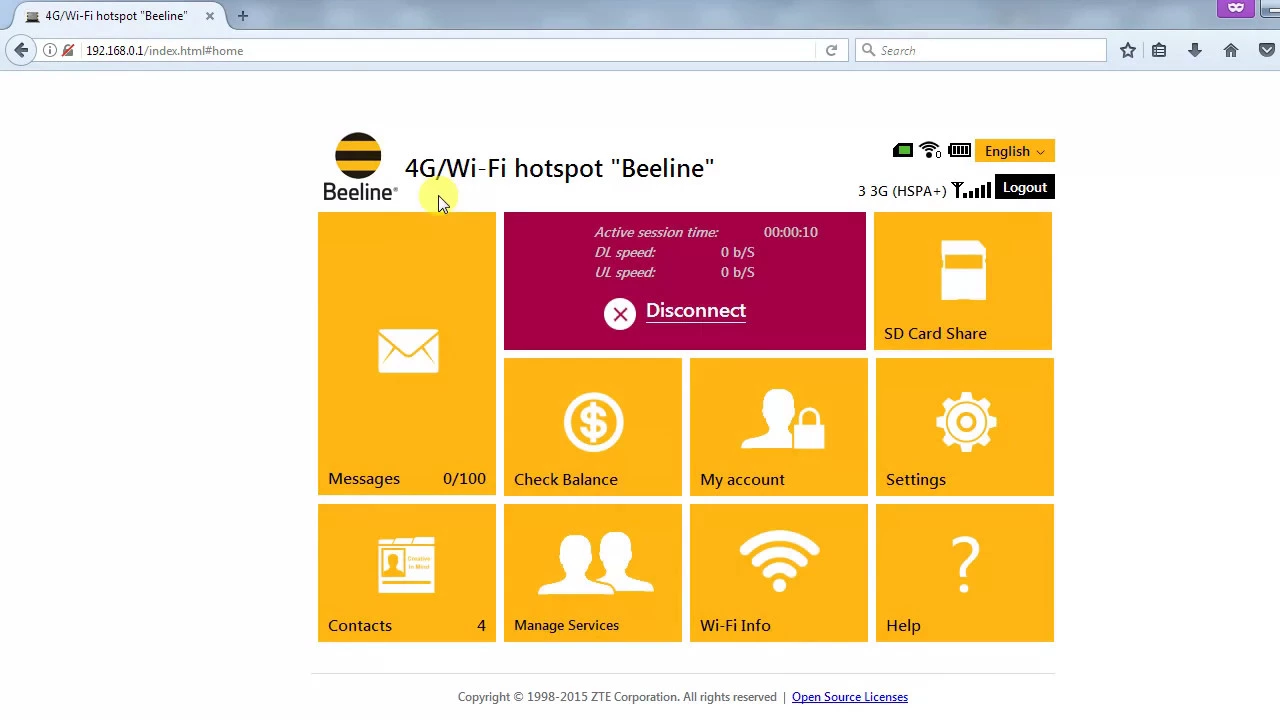The image size is (1280, 720).
Task: Open the Messages envelope tile
Action: pos(407,353)
